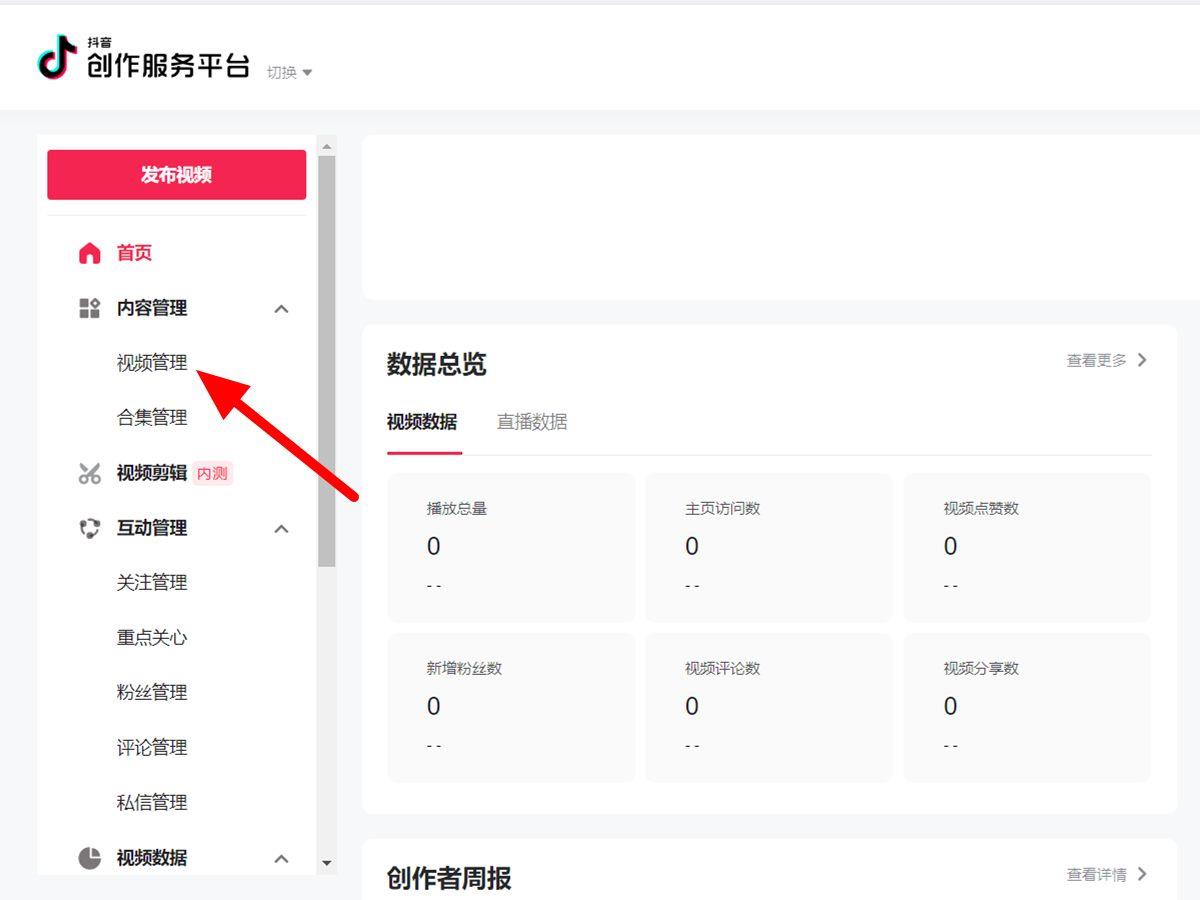This screenshot has width=1200, height=900.
Task: Click the arrow next to 查看详情
Action: [x=1142, y=874]
